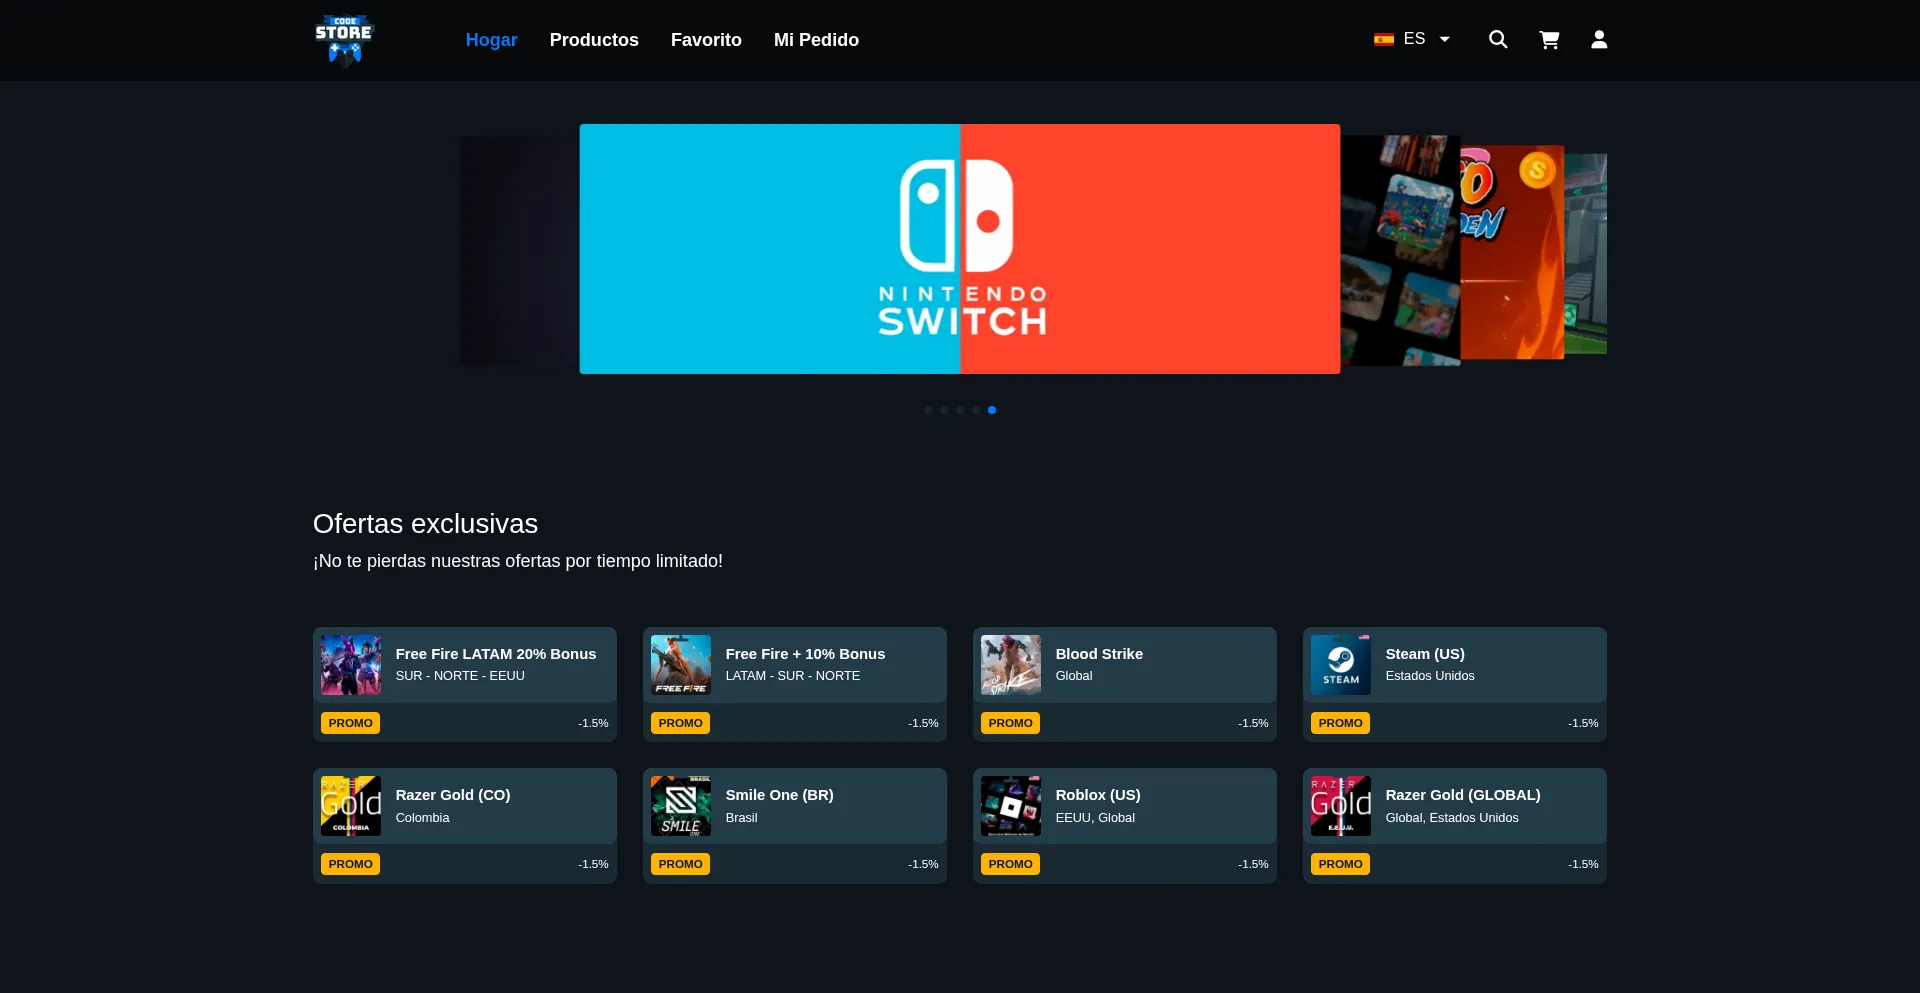Open the shopping cart icon
1920x993 pixels.
click(1549, 39)
